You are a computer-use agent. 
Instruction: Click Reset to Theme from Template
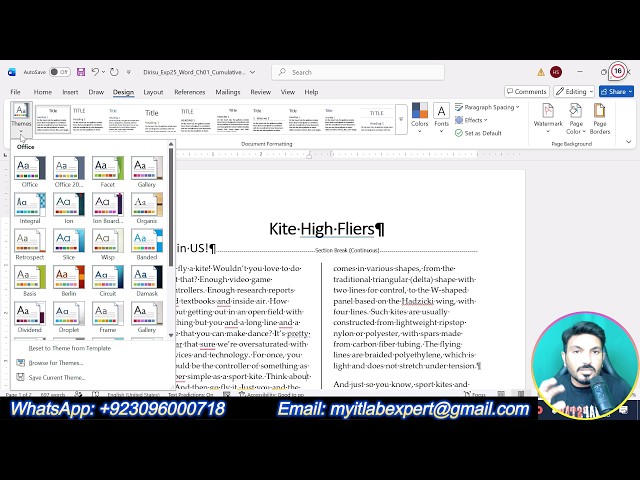[70, 348]
